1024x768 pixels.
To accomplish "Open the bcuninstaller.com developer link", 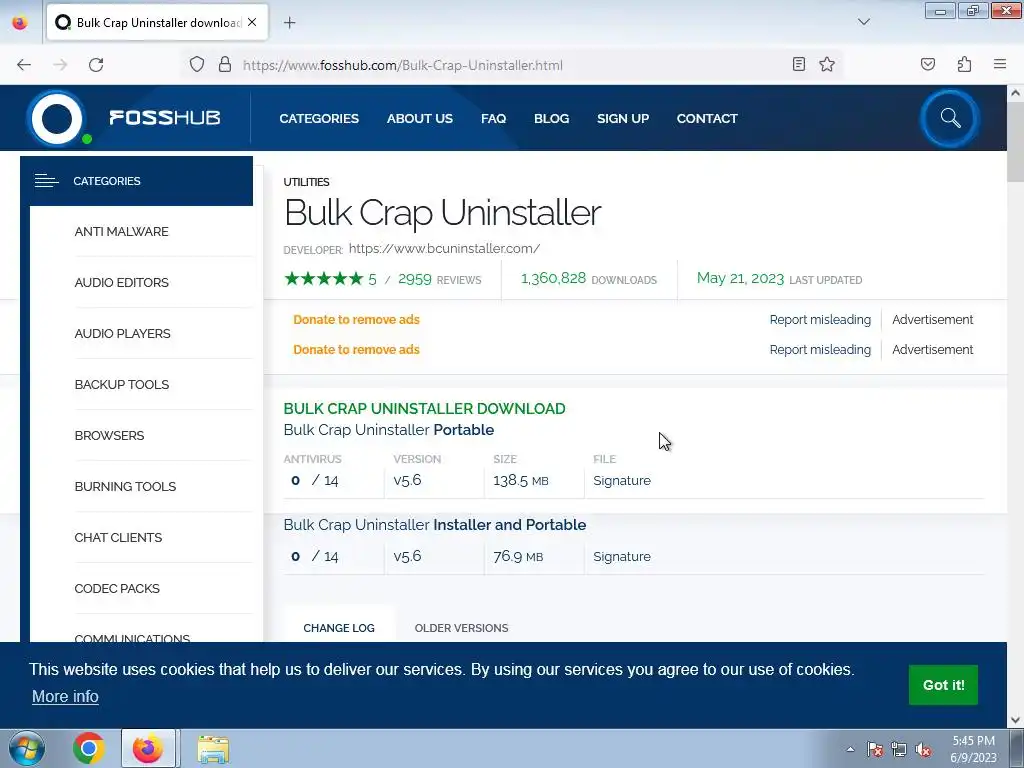I will [444, 248].
